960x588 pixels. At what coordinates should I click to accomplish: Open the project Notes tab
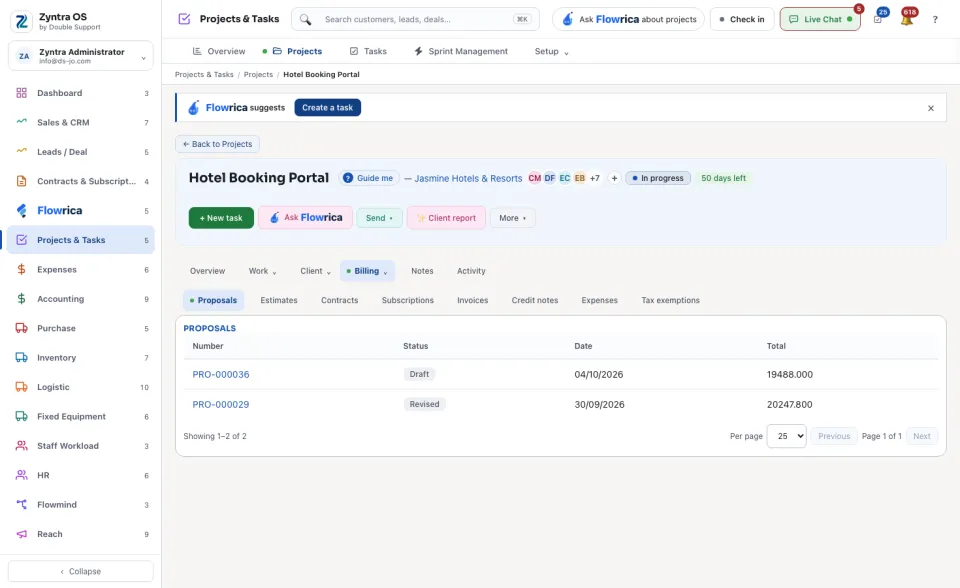[422, 271]
